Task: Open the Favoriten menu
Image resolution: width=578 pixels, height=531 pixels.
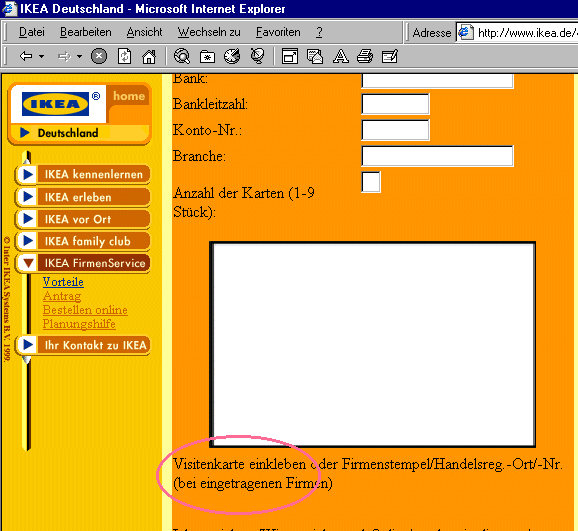Action: (278, 32)
